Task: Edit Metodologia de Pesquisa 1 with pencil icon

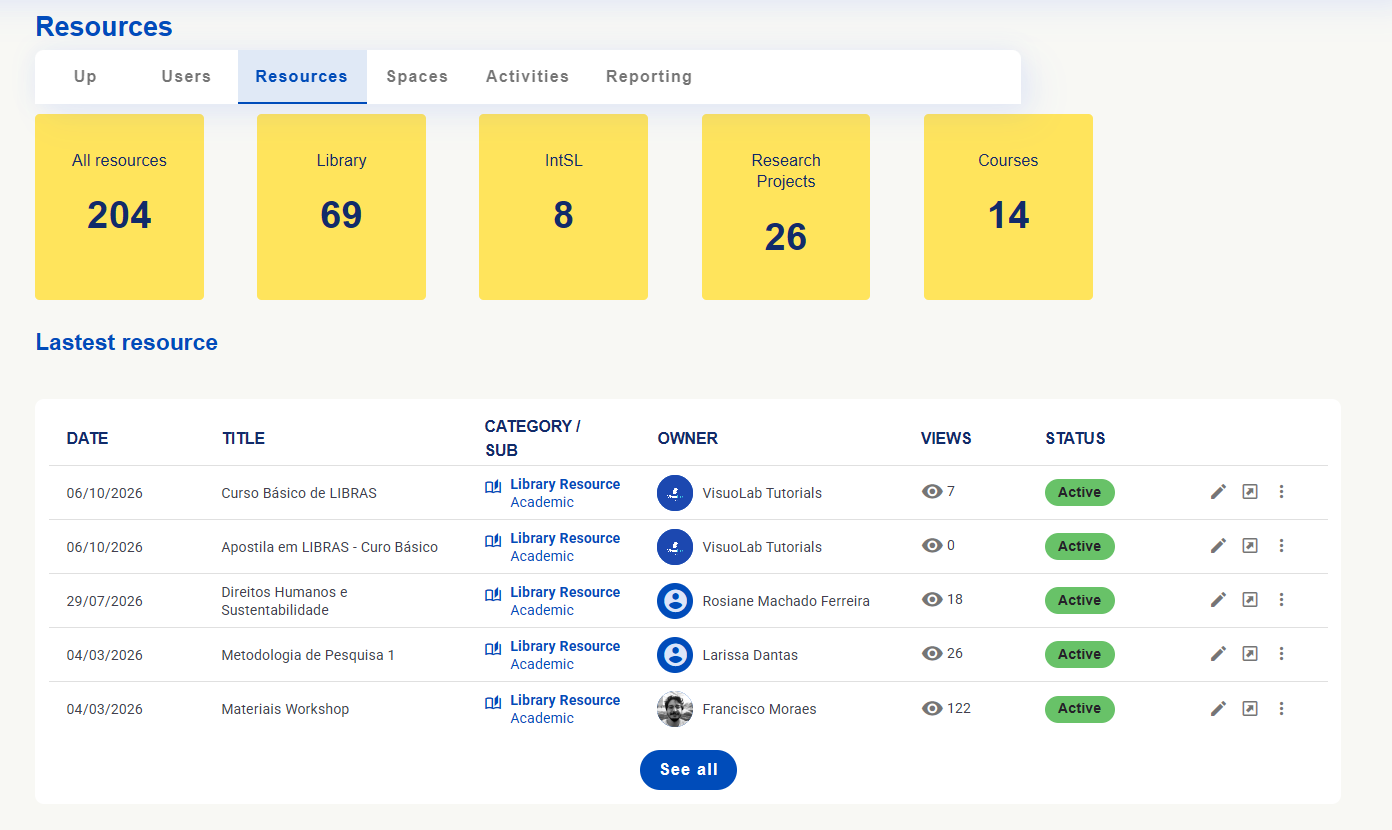Action: pyautogui.click(x=1218, y=654)
